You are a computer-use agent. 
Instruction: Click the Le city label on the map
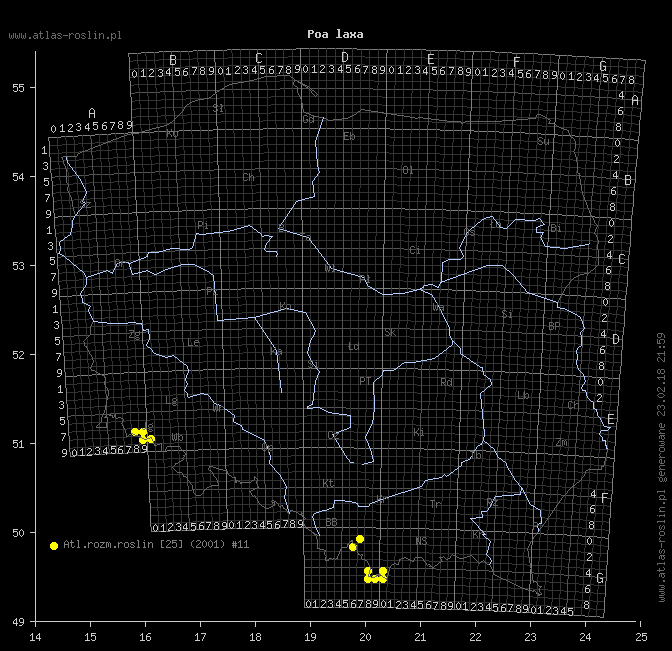(193, 343)
